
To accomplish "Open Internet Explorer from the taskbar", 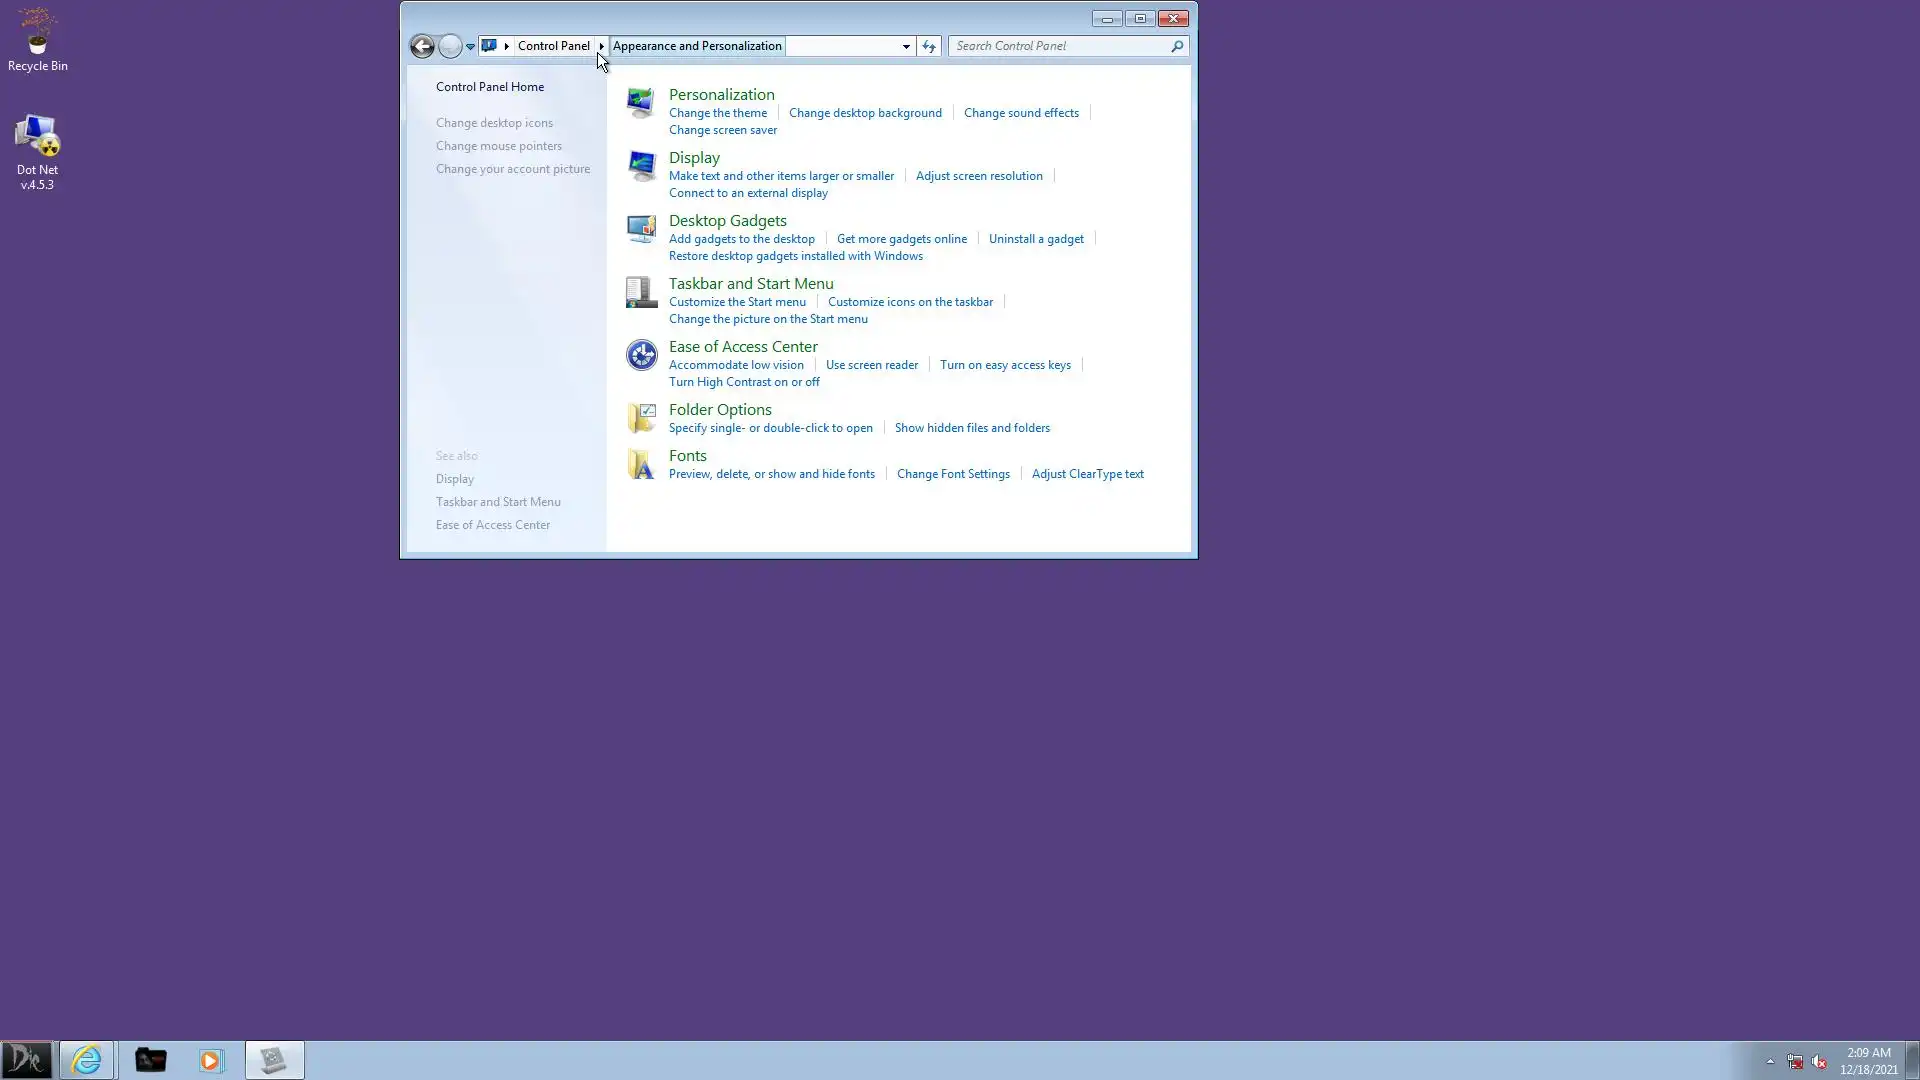I will tap(86, 1060).
